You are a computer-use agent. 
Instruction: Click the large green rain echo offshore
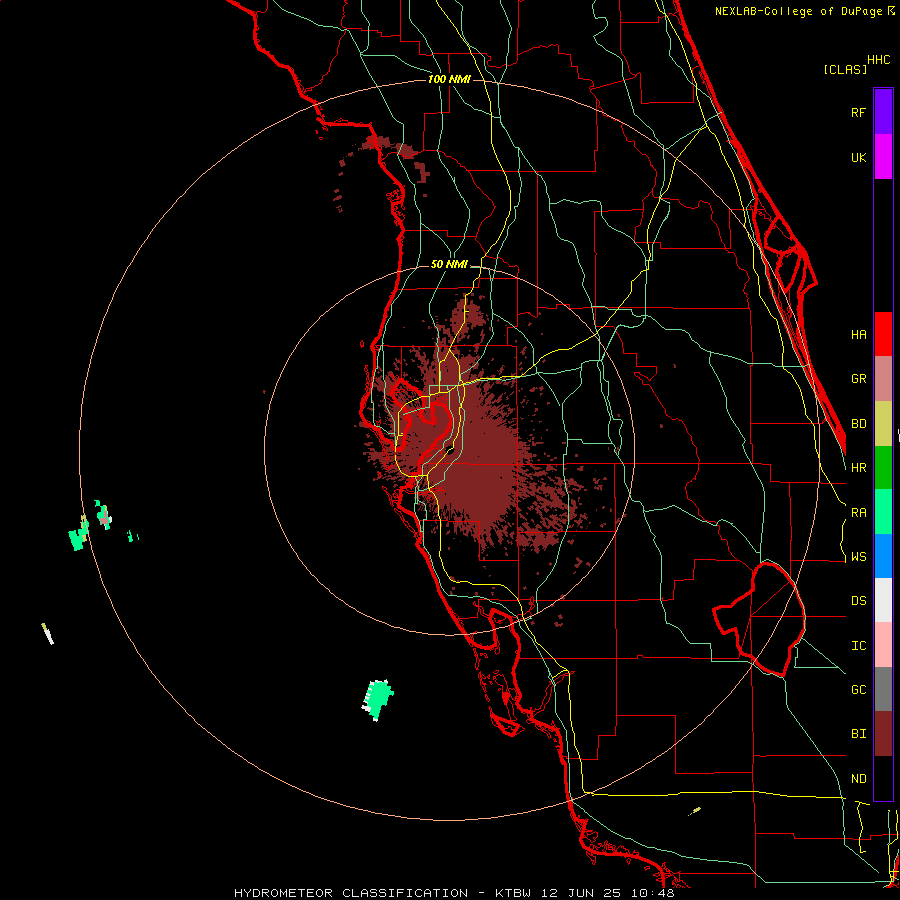[378, 699]
